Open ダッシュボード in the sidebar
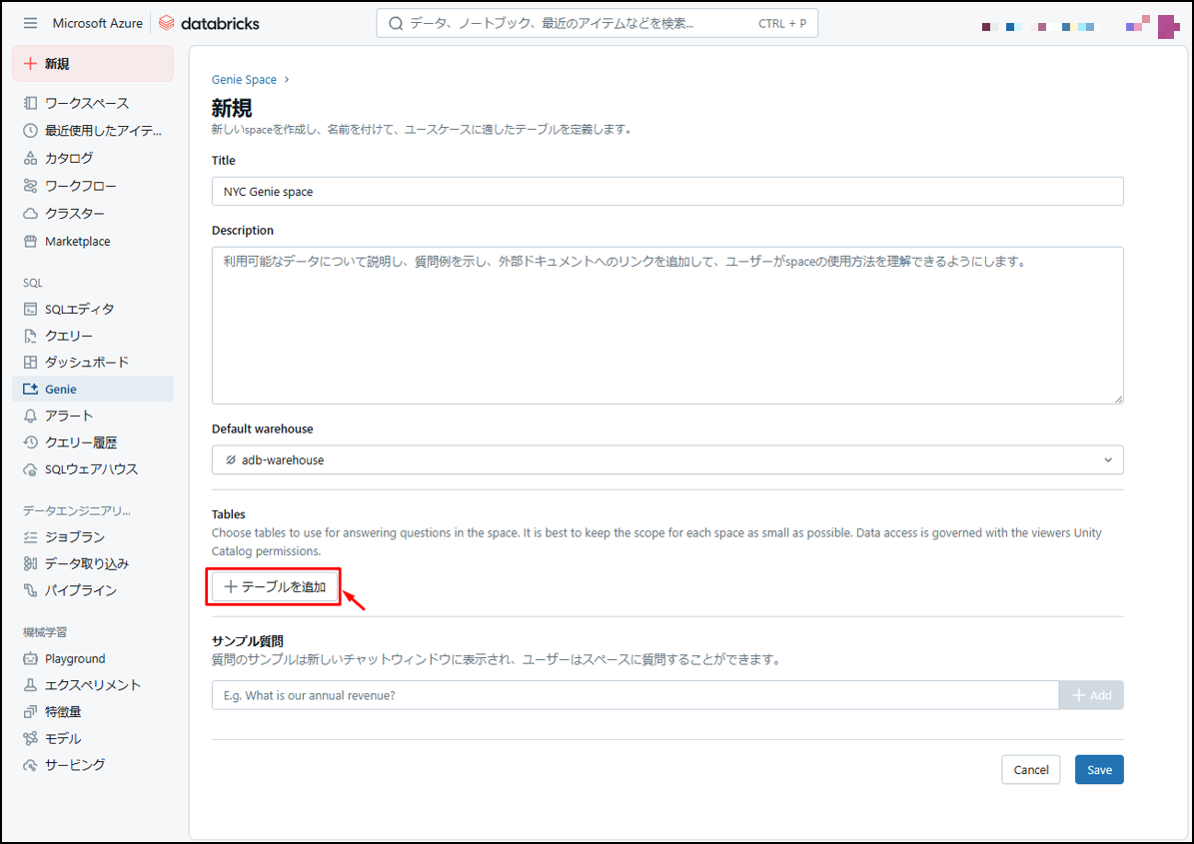This screenshot has width=1194, height=844. tap(86, 362)
